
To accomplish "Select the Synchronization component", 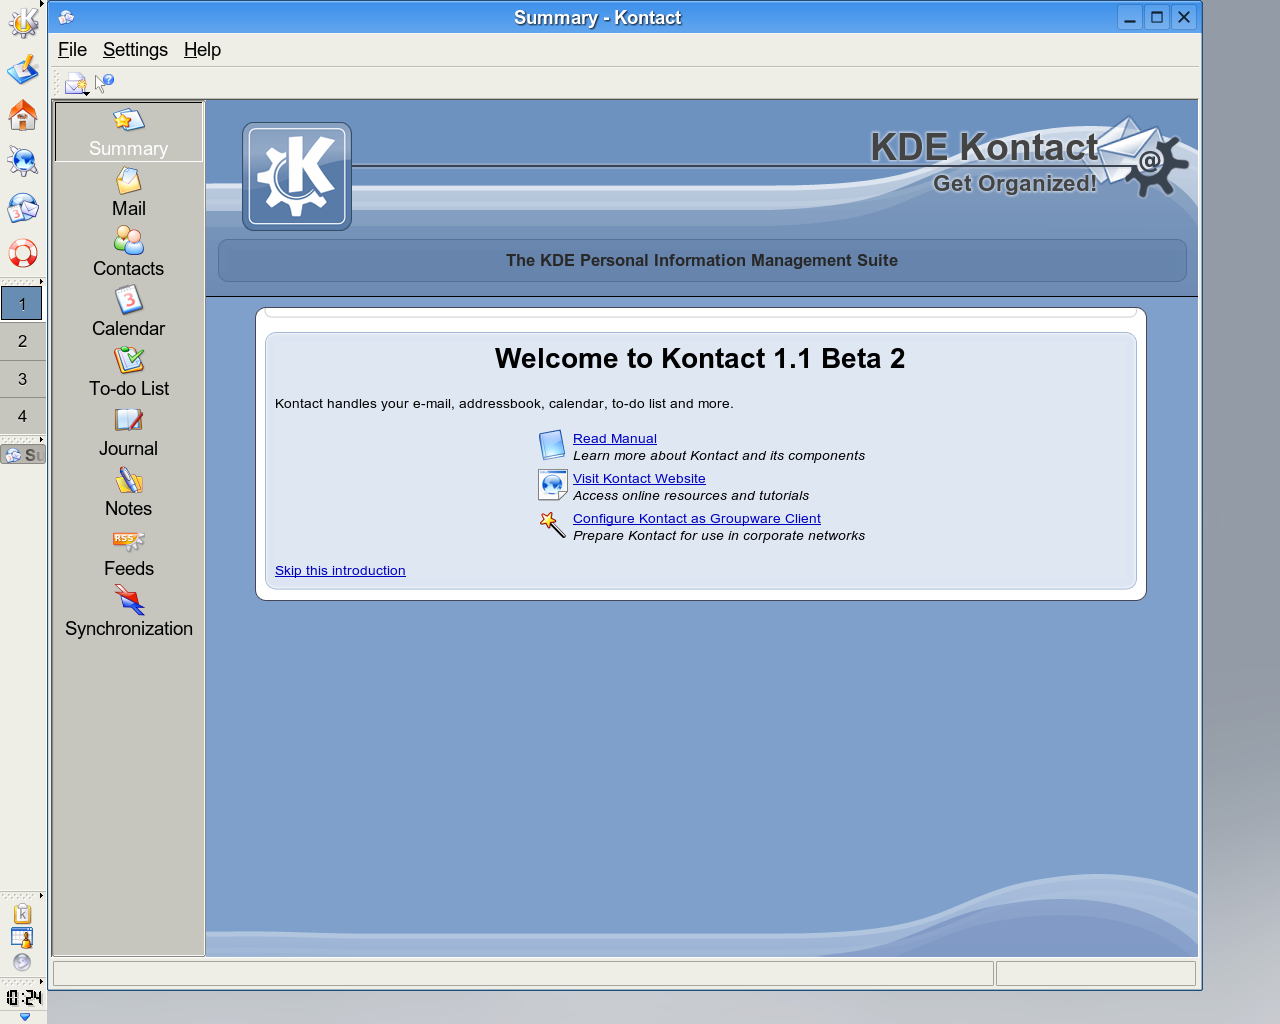I will coord(129,612).
